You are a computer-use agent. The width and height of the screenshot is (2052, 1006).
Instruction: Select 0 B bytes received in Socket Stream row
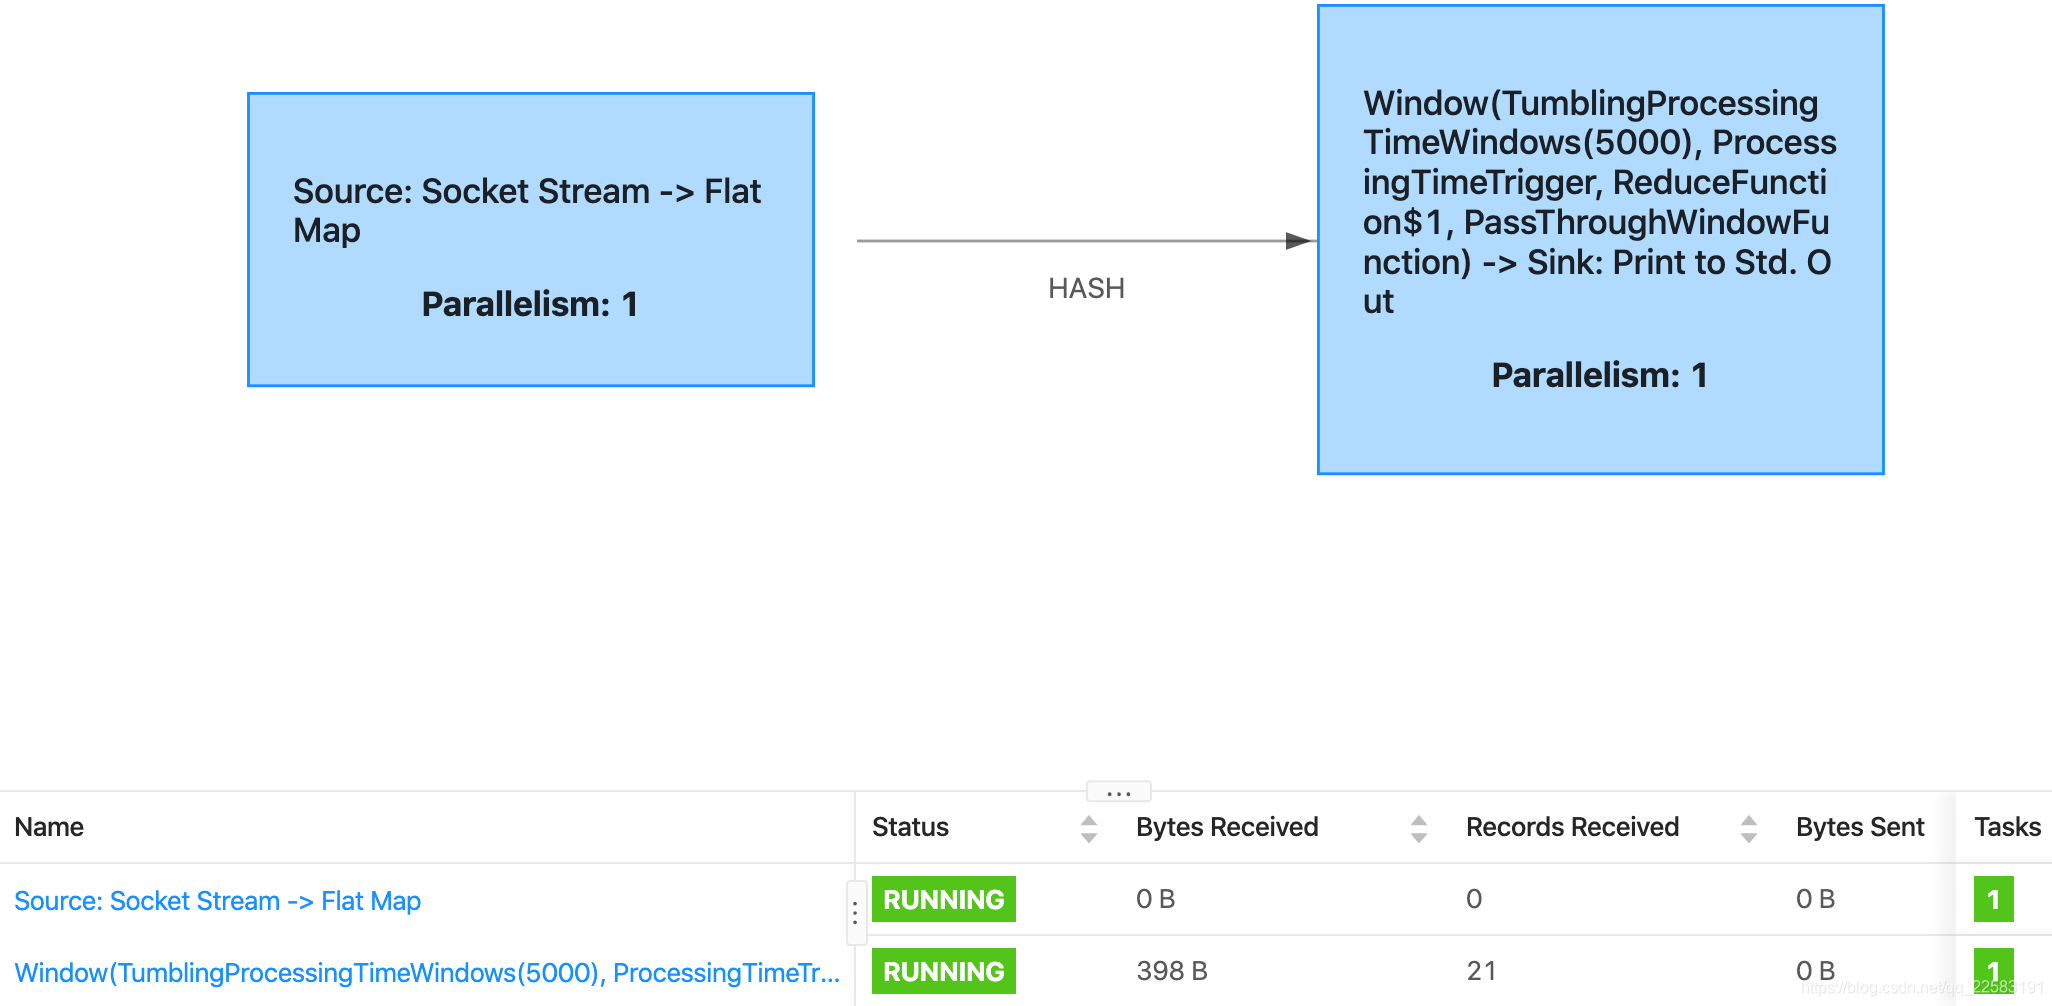pos(1156,899)
